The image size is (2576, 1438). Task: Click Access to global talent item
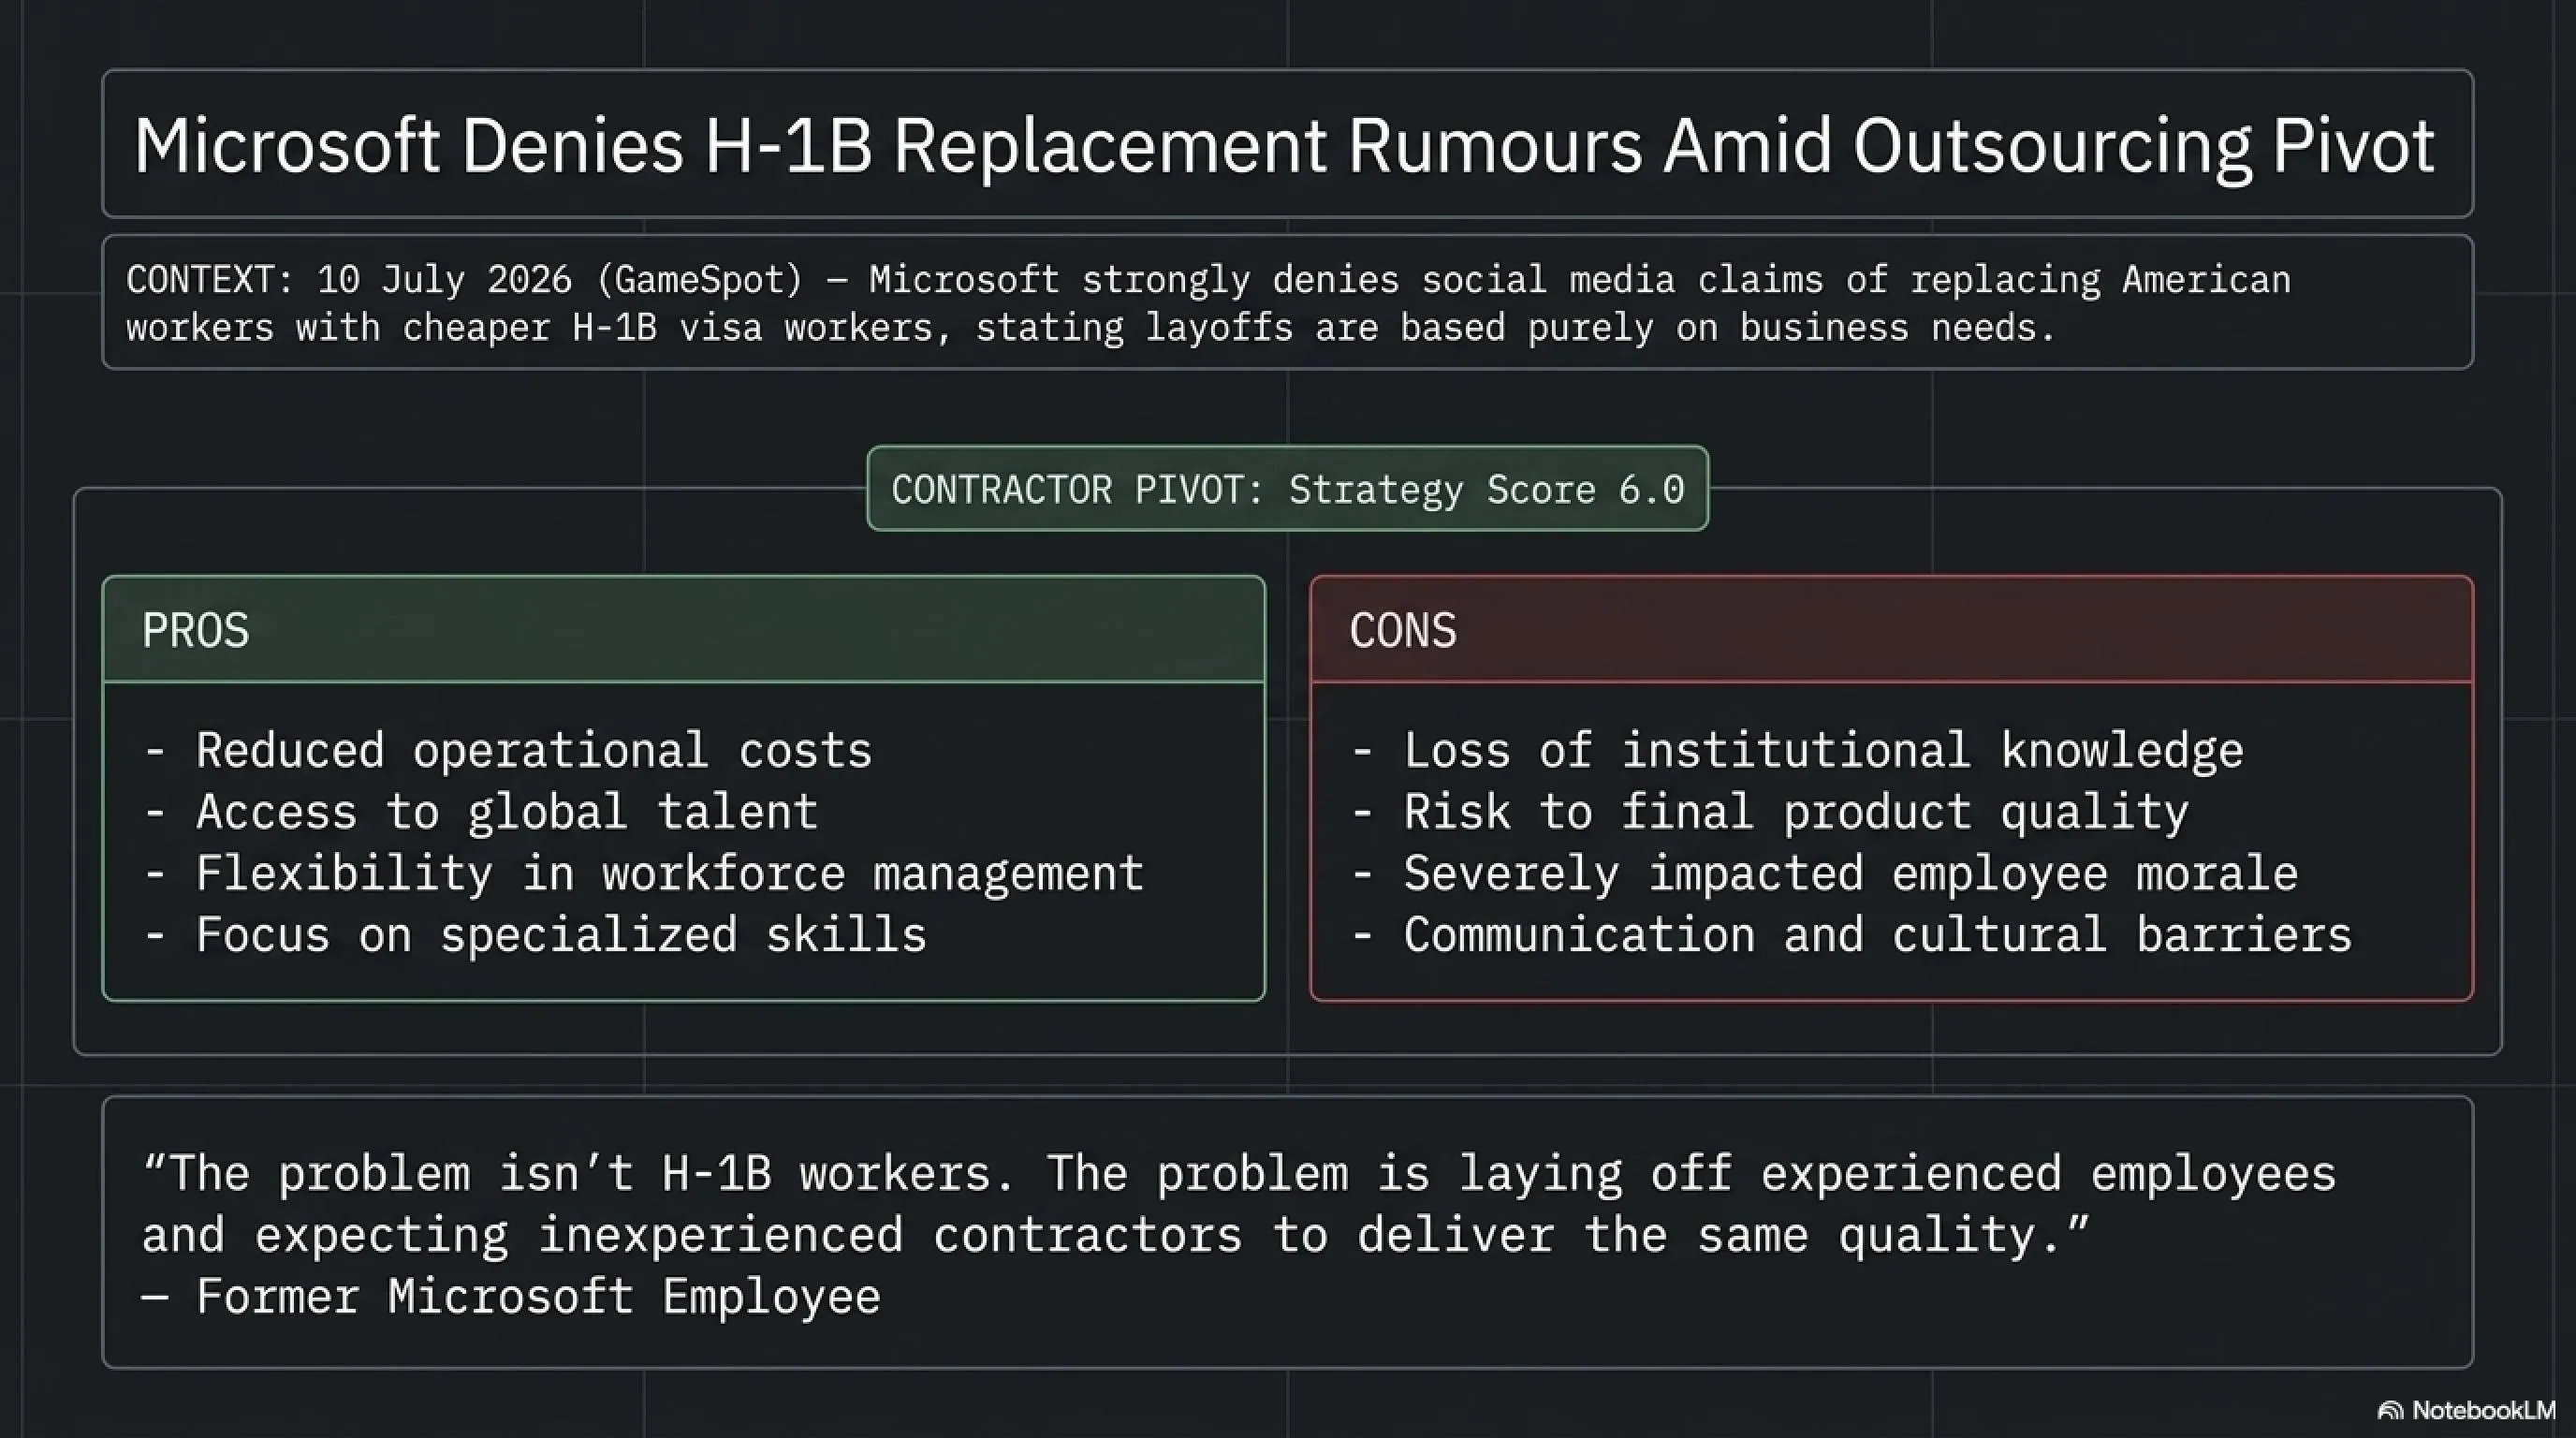tap(481, 812)
